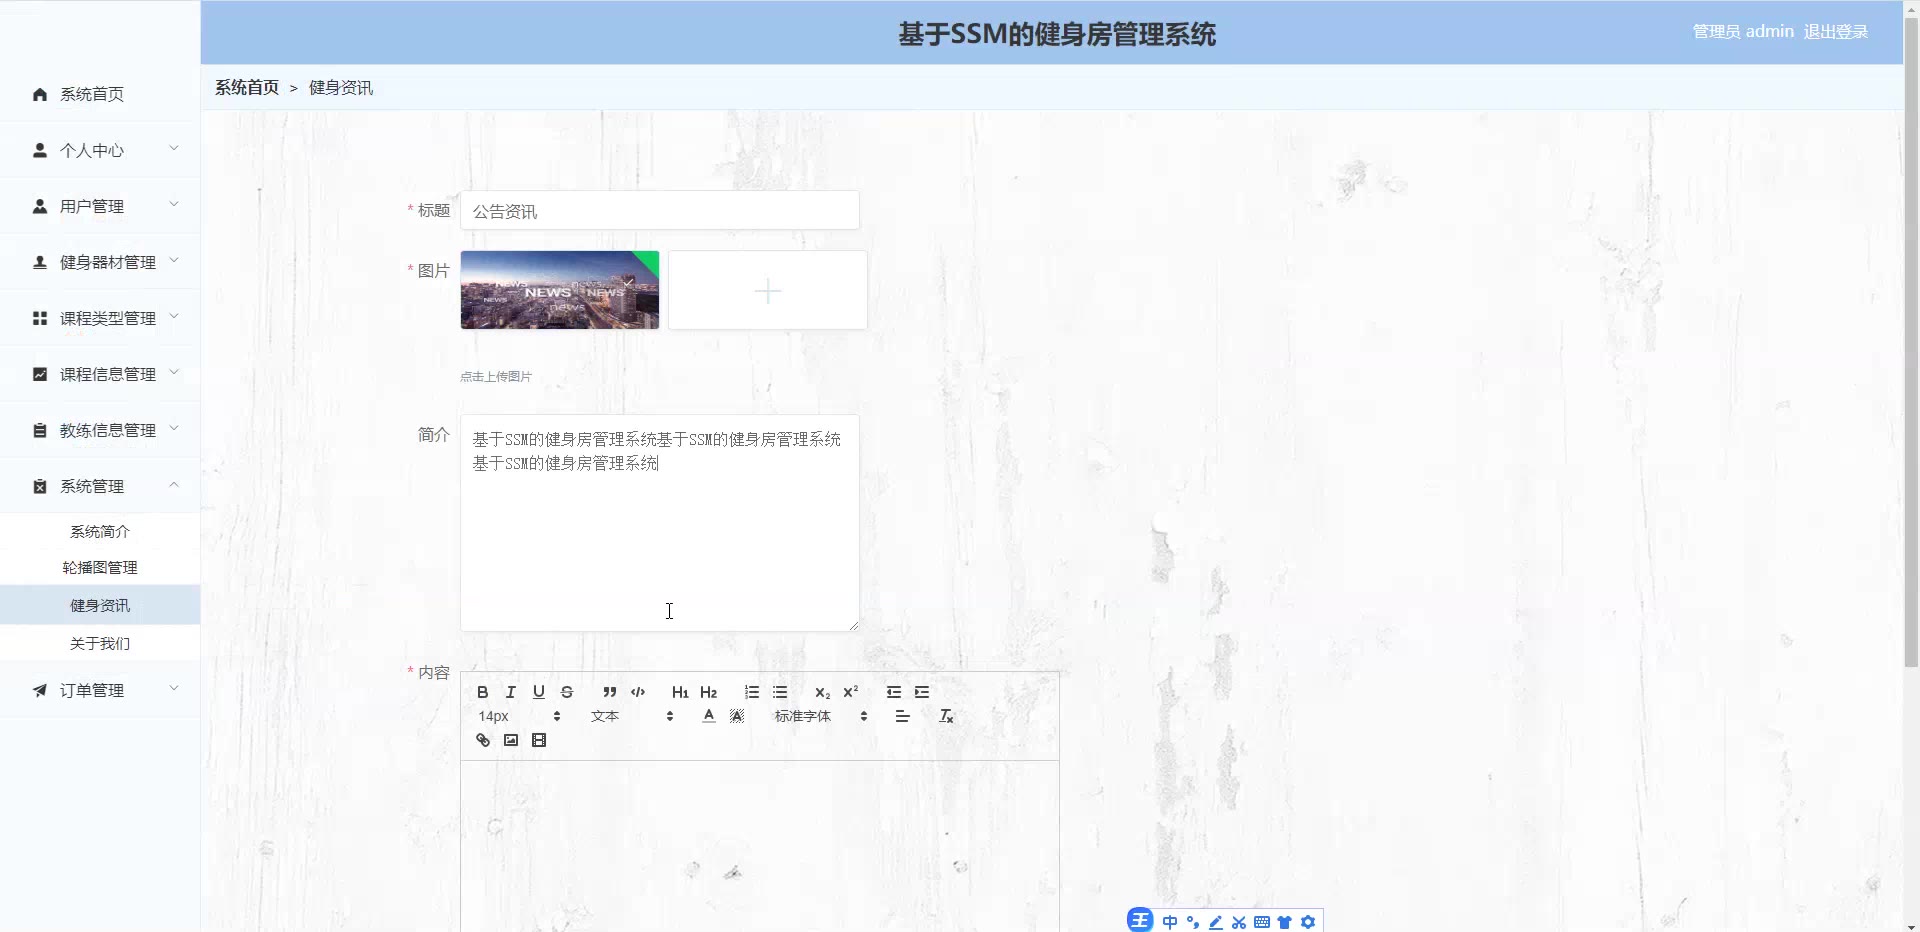Apply Heading 1 style
Image resolution: width=1920 pixels, height=932 pixels.
click(x=680, y=692)
